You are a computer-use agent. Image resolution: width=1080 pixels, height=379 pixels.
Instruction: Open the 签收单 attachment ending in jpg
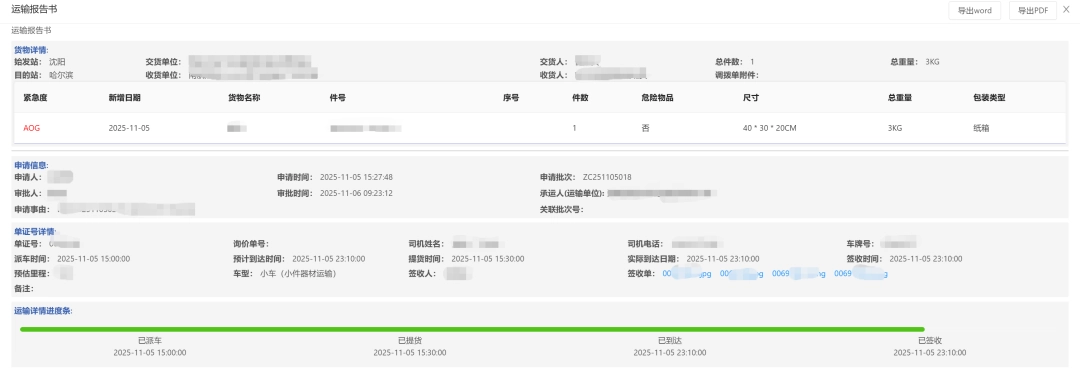point(686,274)
